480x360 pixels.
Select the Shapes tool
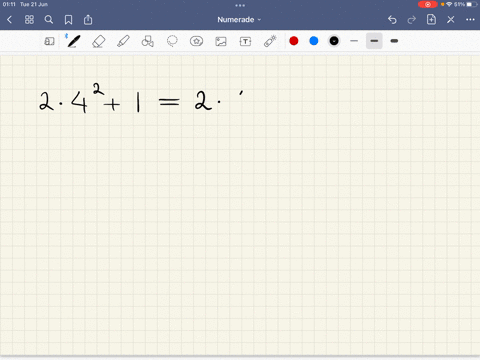(147, 41)
